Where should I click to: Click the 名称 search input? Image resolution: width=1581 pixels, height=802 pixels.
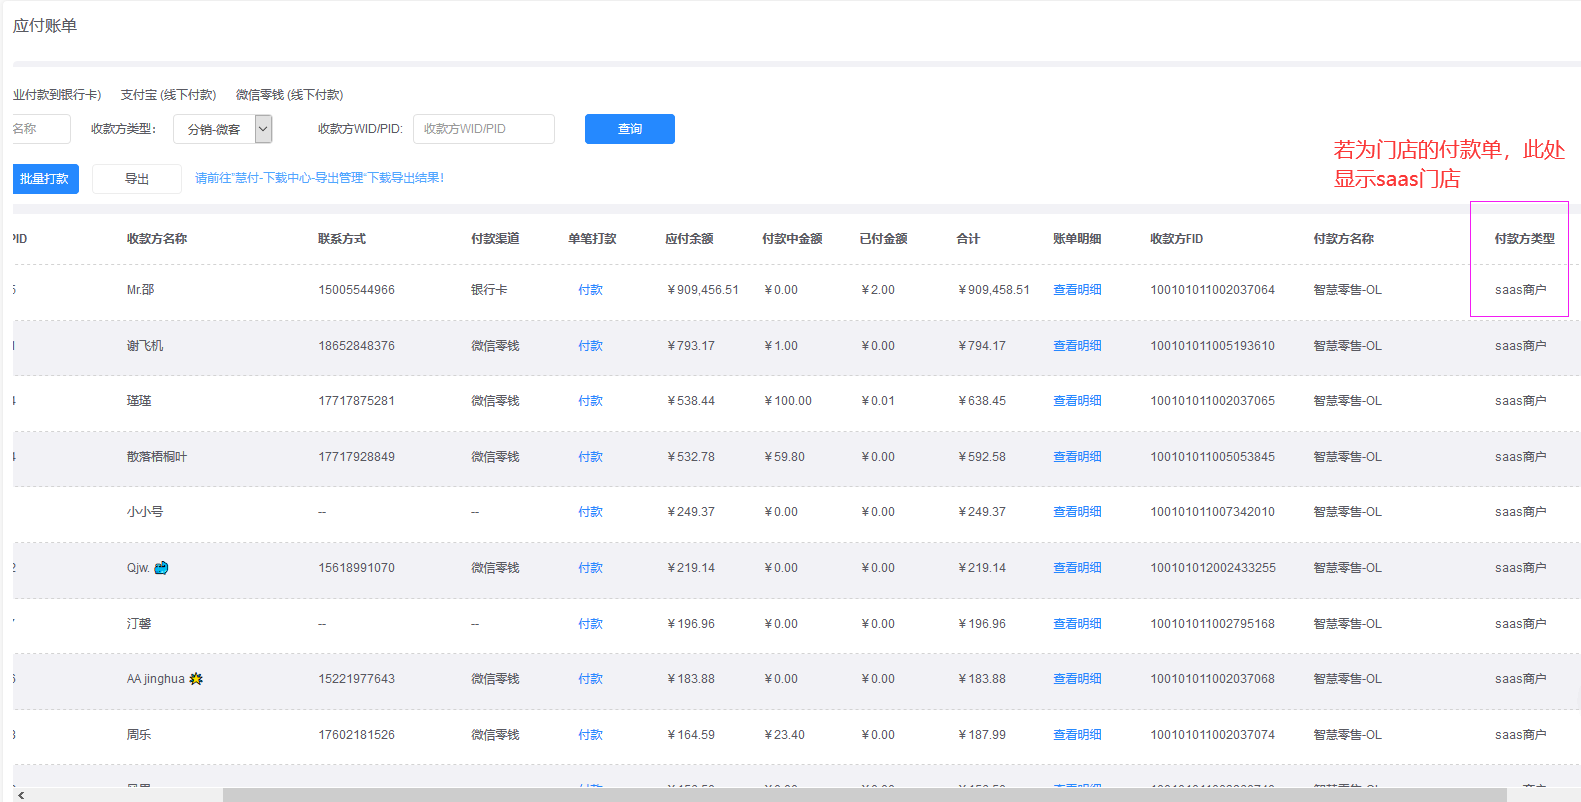(x=40, y=129)
